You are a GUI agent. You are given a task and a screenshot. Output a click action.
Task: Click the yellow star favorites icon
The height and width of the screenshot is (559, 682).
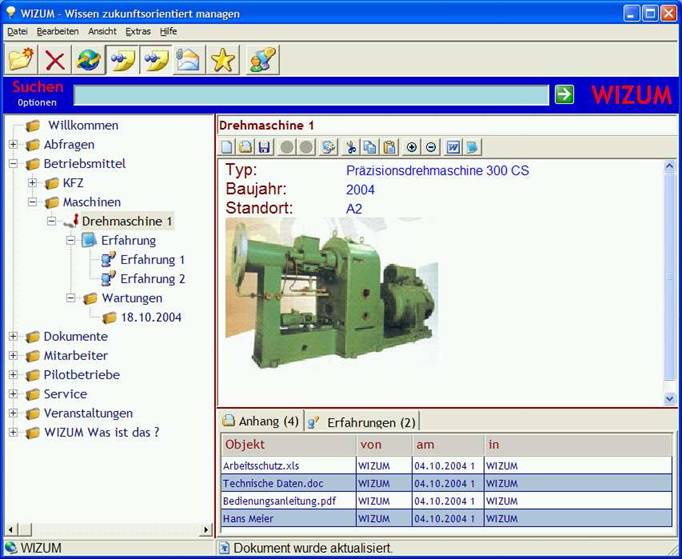pyautogui.click(x=223, y=60)
